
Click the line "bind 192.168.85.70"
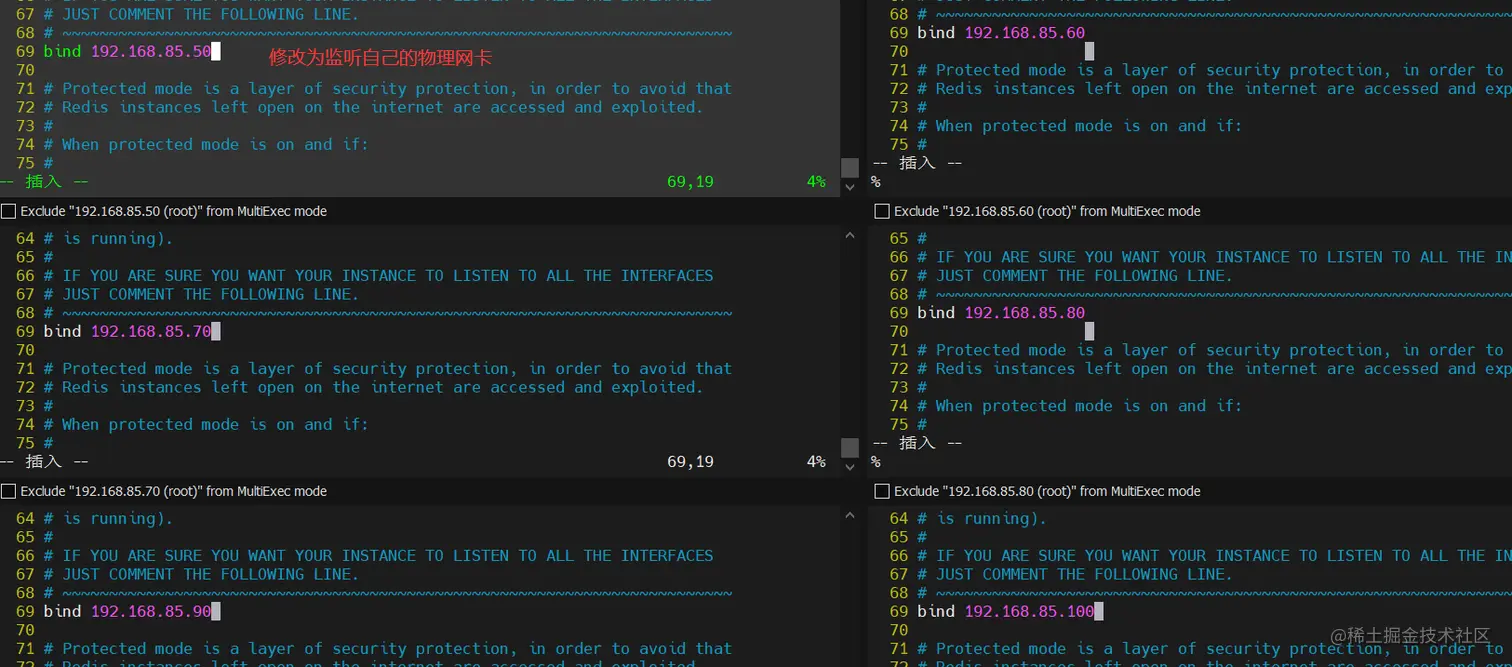[127, 331]
